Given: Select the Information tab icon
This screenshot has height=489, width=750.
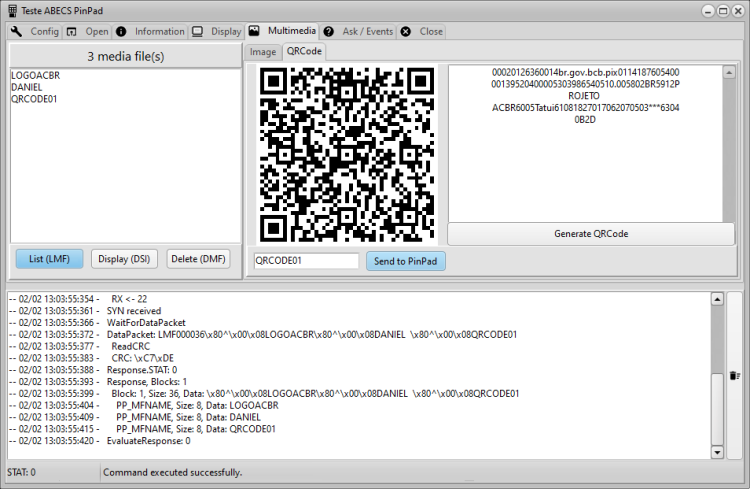Looking at the screenshot, I should click(121, 32).
